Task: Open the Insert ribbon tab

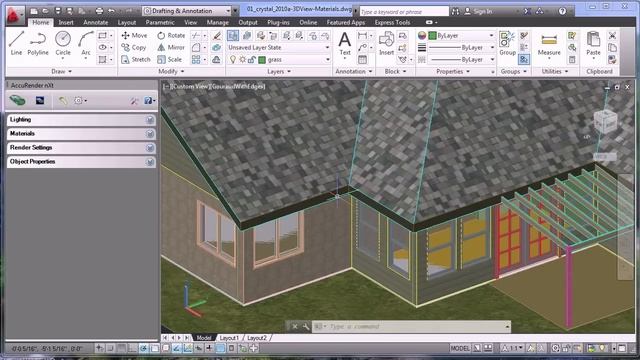Action: (x=66, y=22)
